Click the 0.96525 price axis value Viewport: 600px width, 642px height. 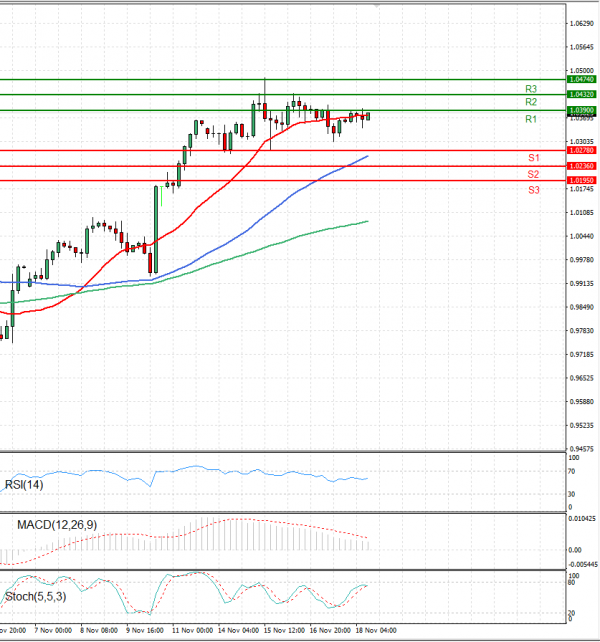(582, 378)
